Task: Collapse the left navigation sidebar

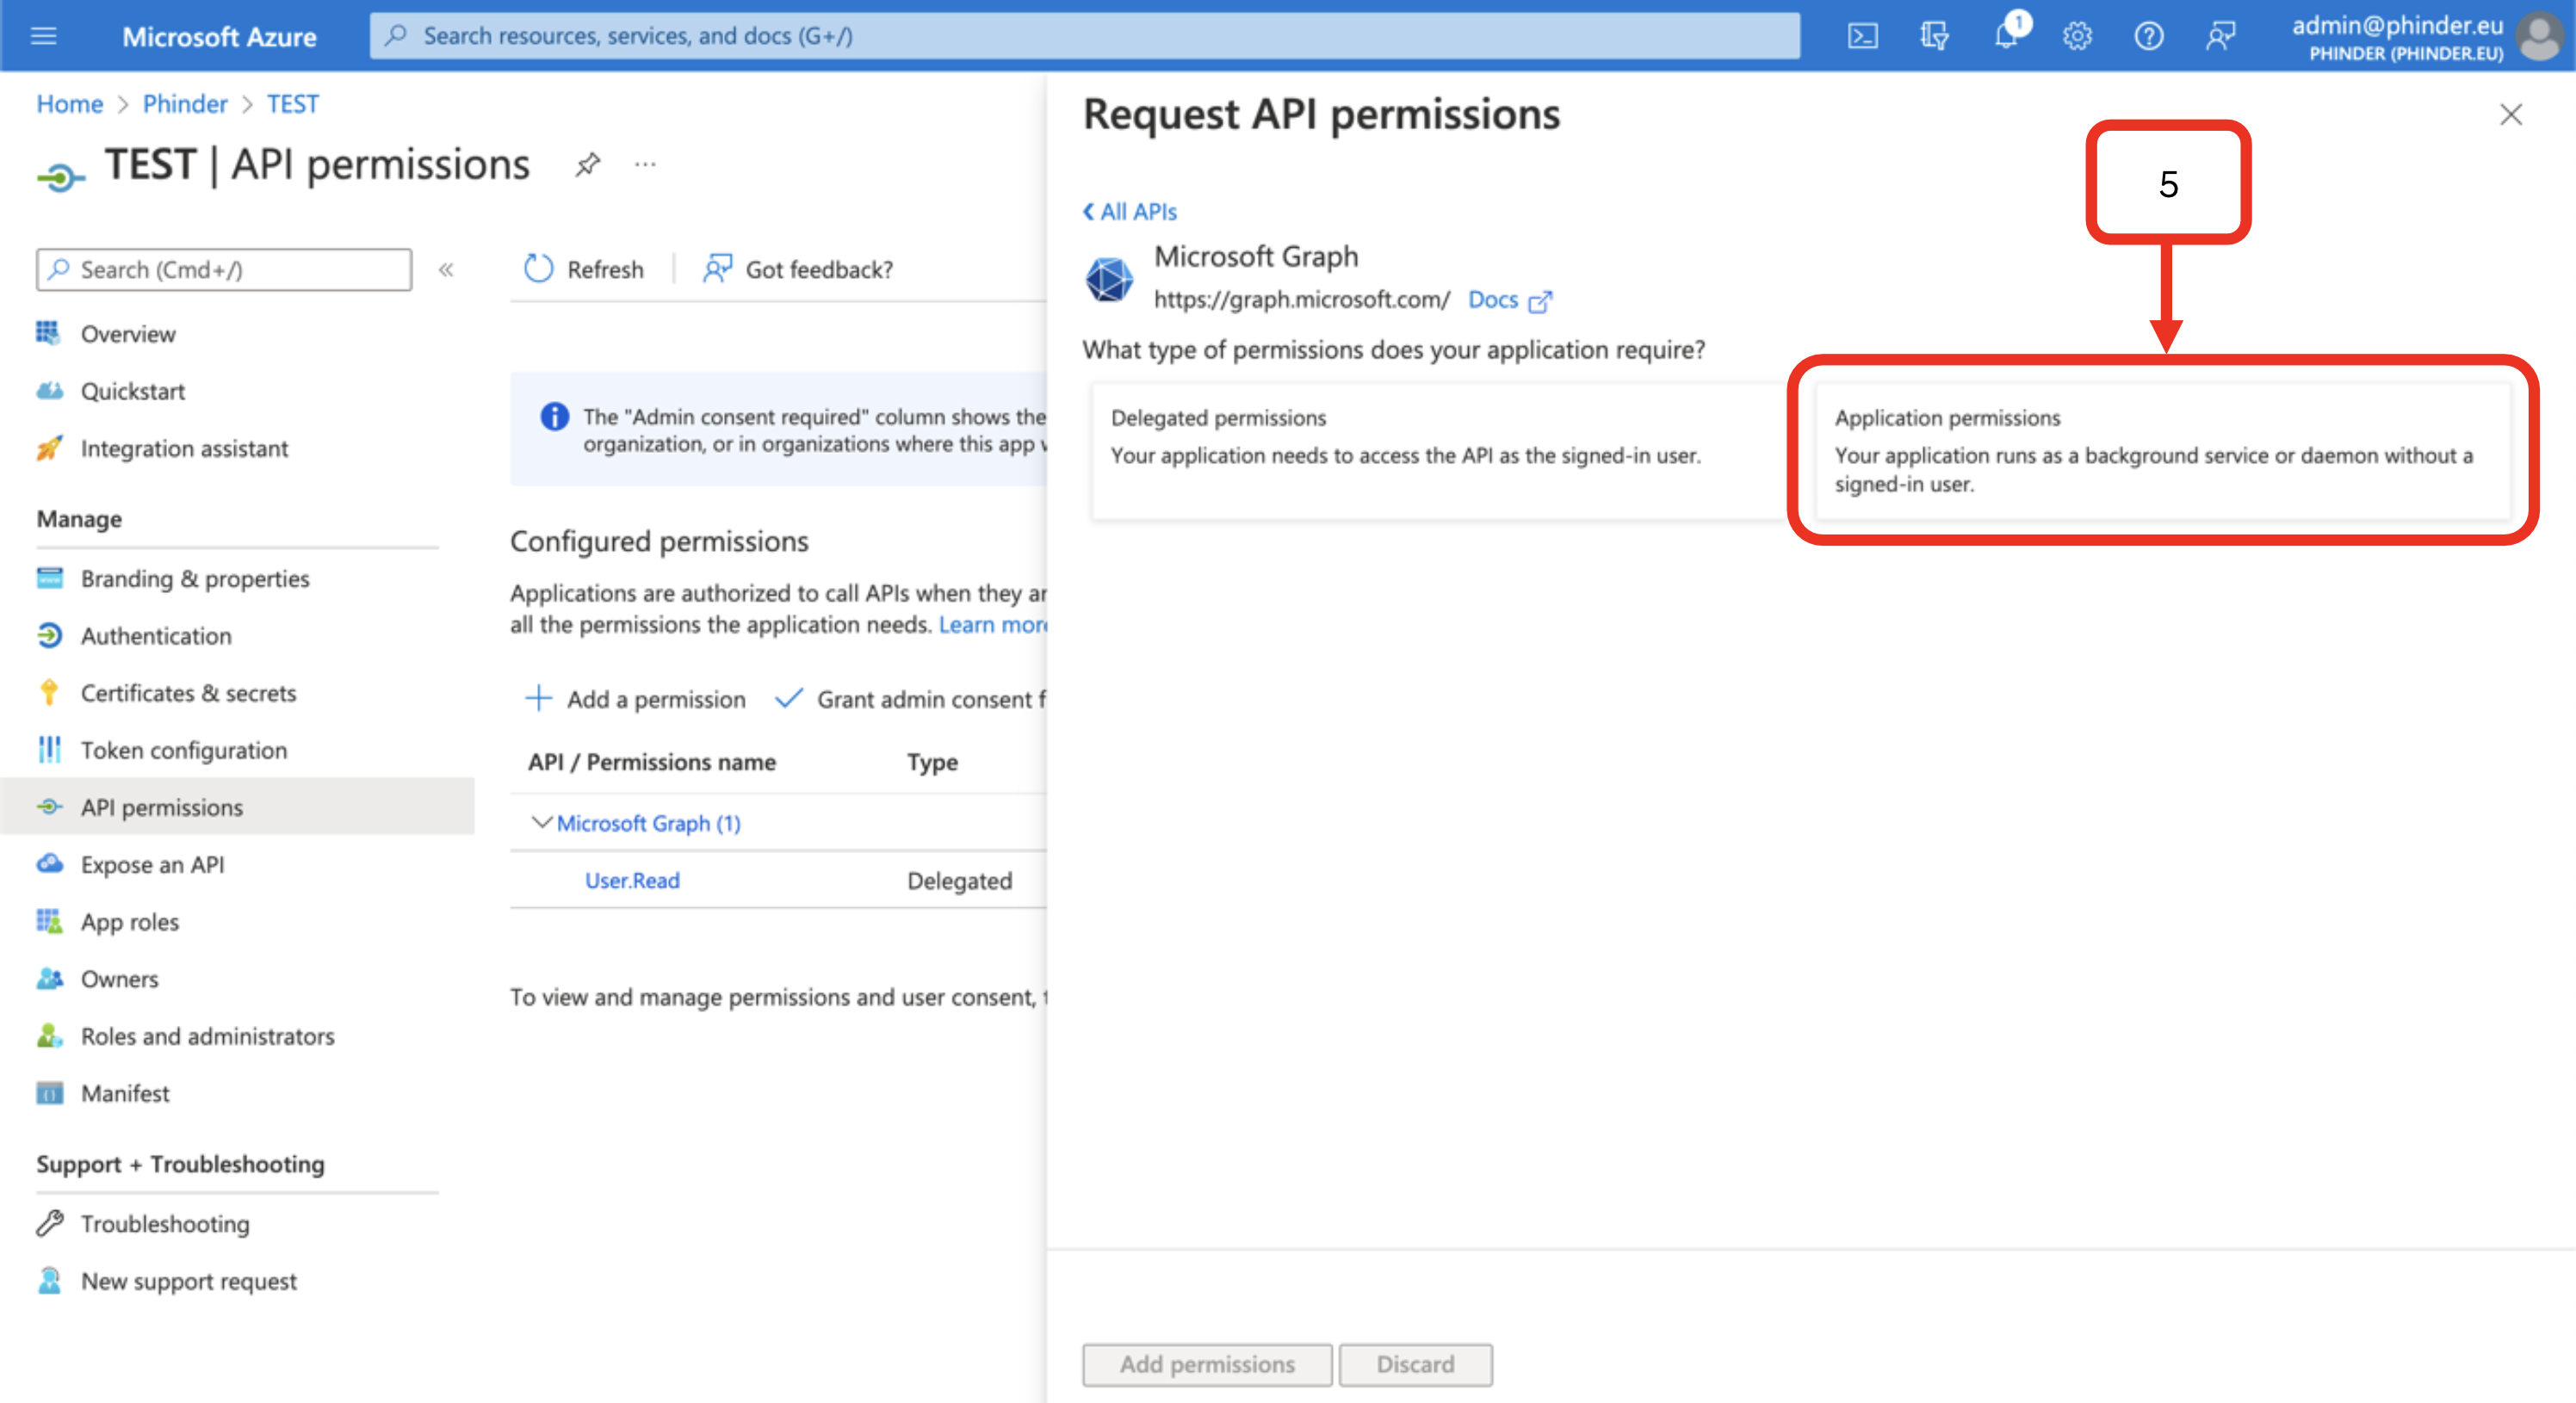Action: (446, 270)
